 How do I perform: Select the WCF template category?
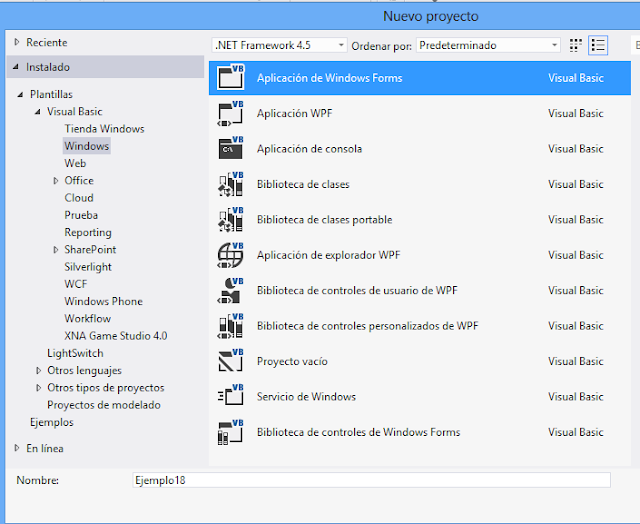coord(76,284)
